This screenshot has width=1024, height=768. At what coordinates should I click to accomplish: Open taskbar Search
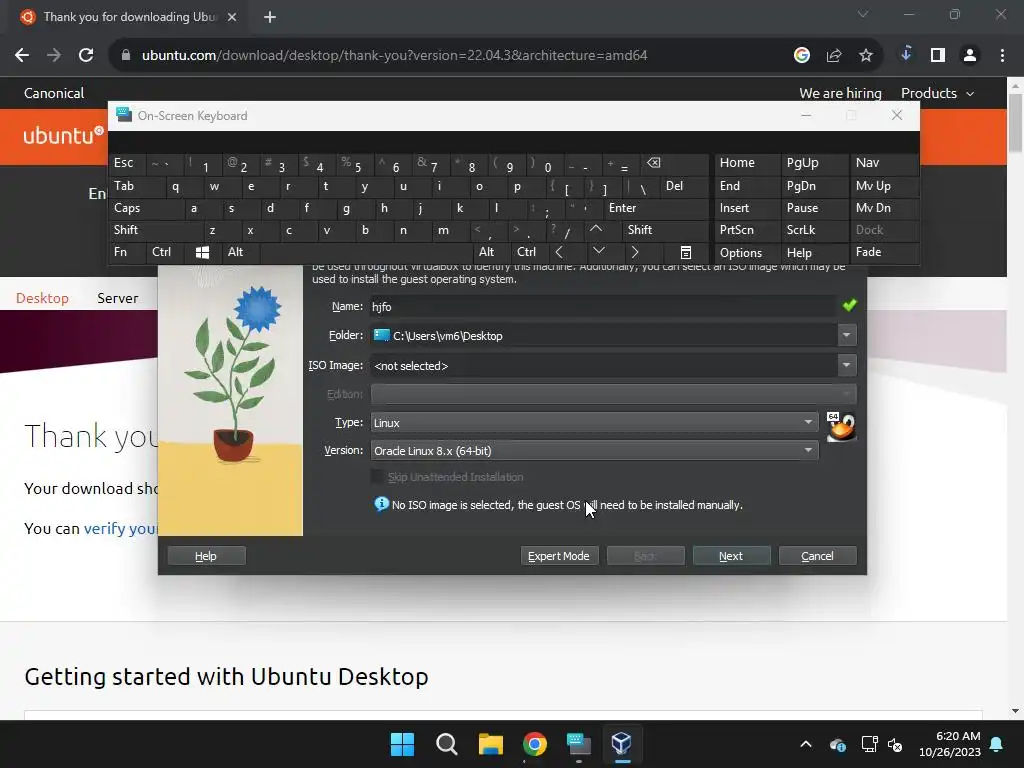(x=447, y=744)
